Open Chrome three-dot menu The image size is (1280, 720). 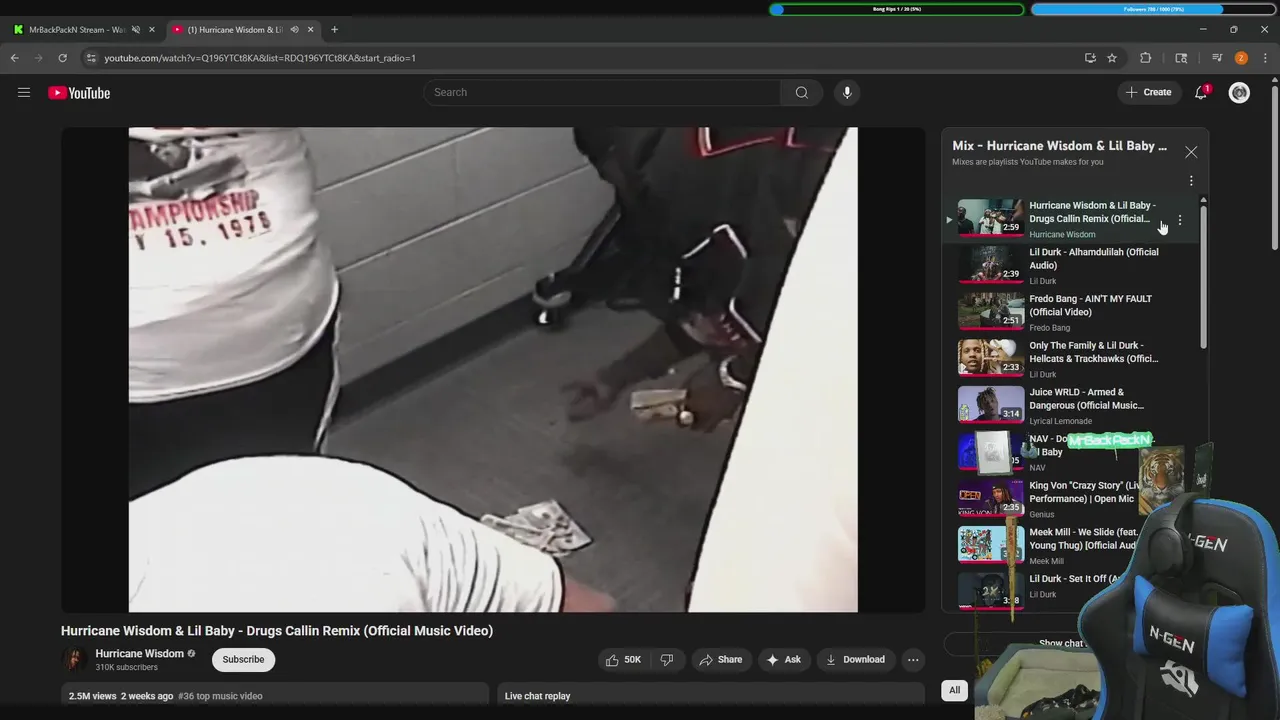[x=1266, y=58]
